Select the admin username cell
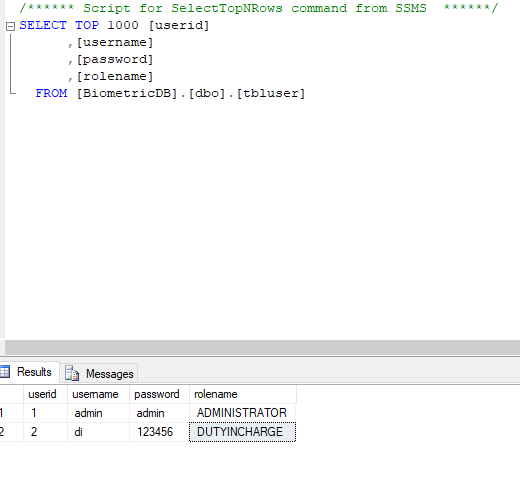This screenshot has width=520, height=494. pos(99,413)
